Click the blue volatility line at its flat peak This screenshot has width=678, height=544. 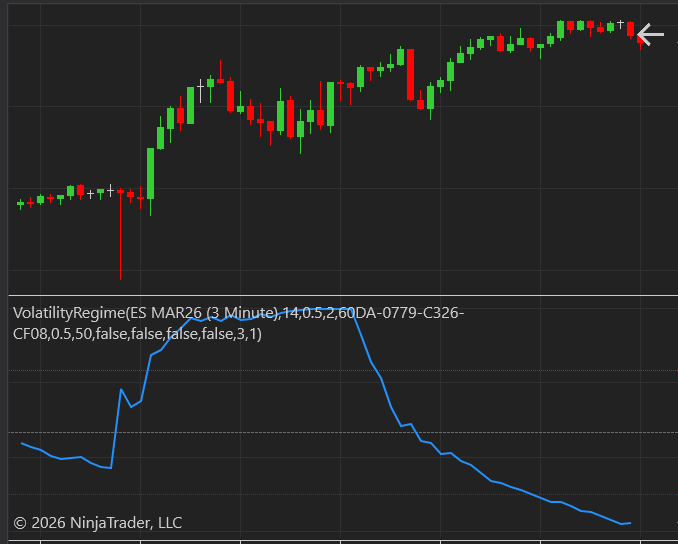(300, 311)
